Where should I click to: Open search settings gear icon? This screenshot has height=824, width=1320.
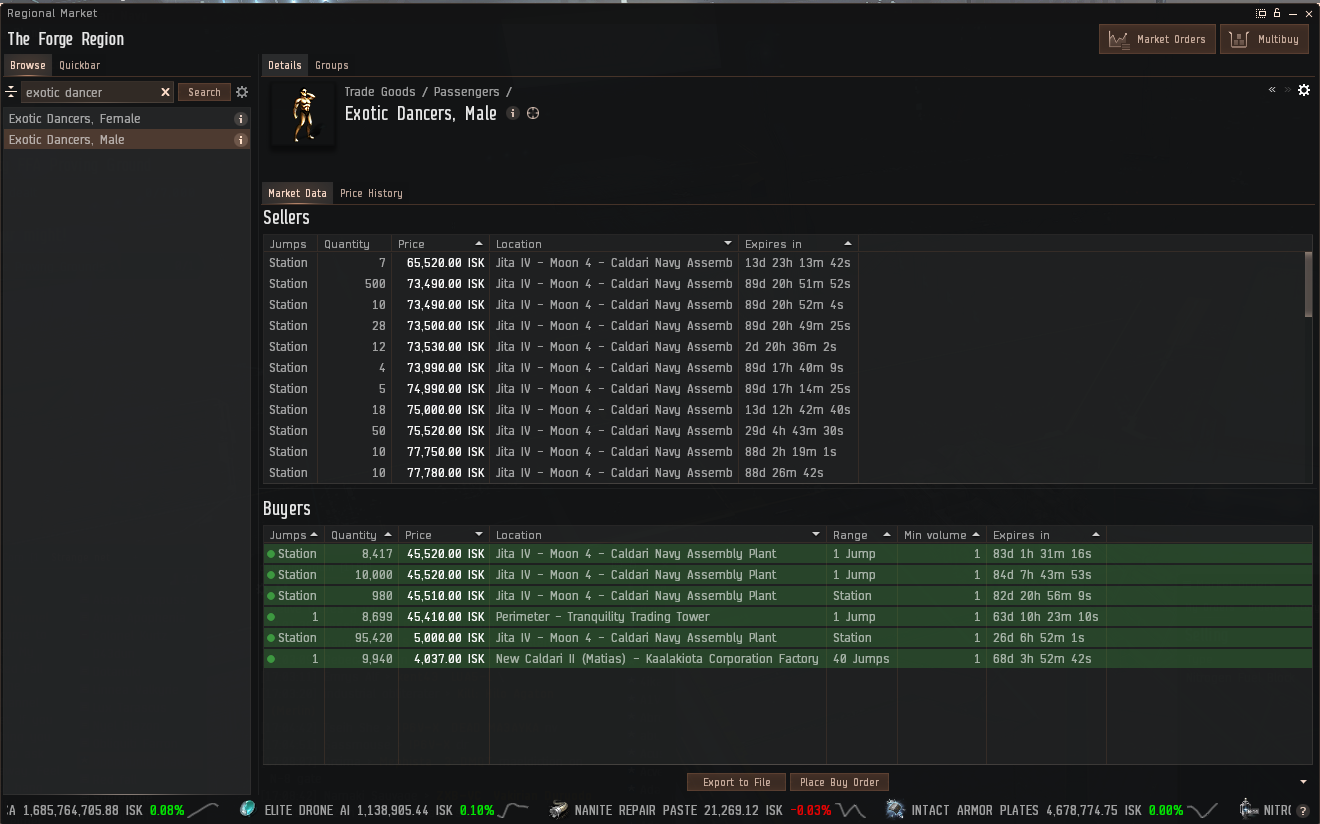click(241, 92)
